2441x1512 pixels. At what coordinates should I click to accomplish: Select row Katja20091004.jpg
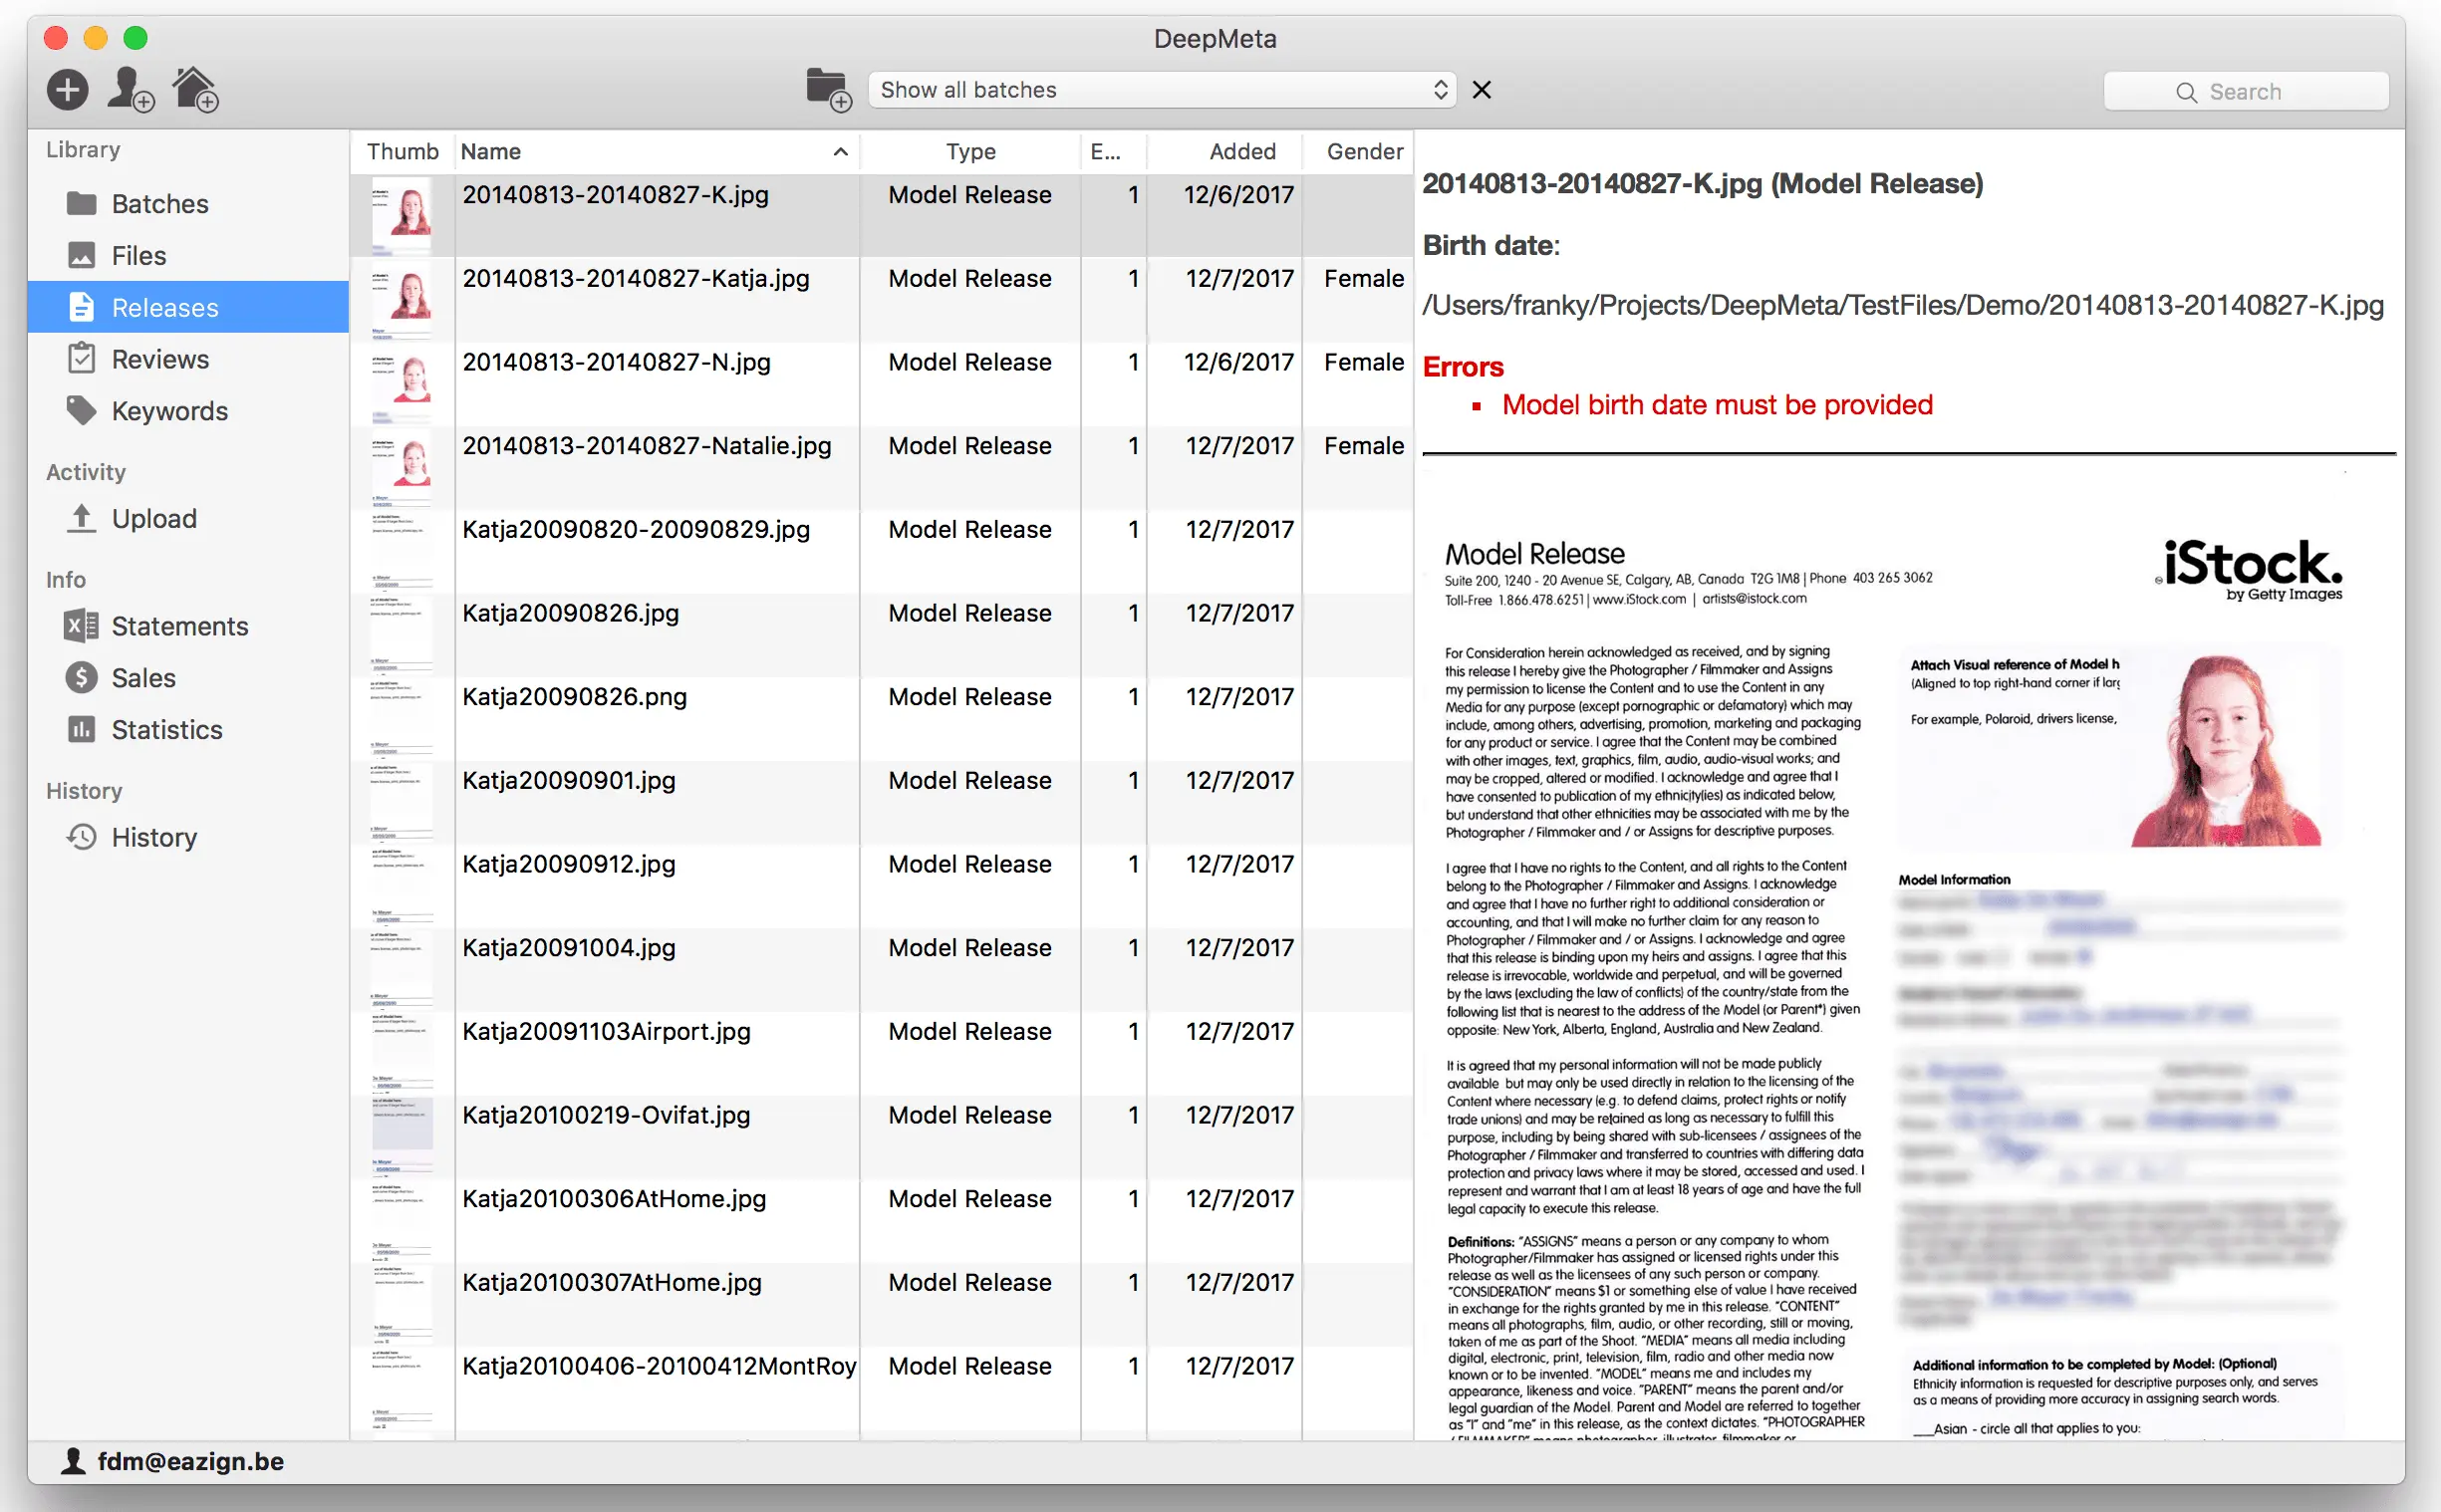click(881, 971)
